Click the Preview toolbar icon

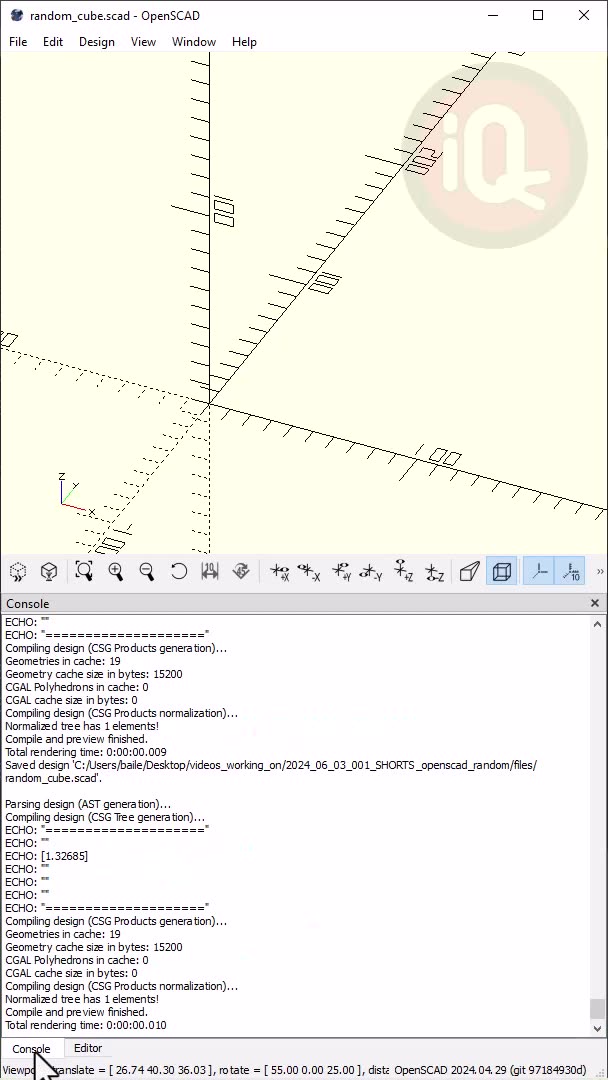pyautogui.click(x=18, y=572)
